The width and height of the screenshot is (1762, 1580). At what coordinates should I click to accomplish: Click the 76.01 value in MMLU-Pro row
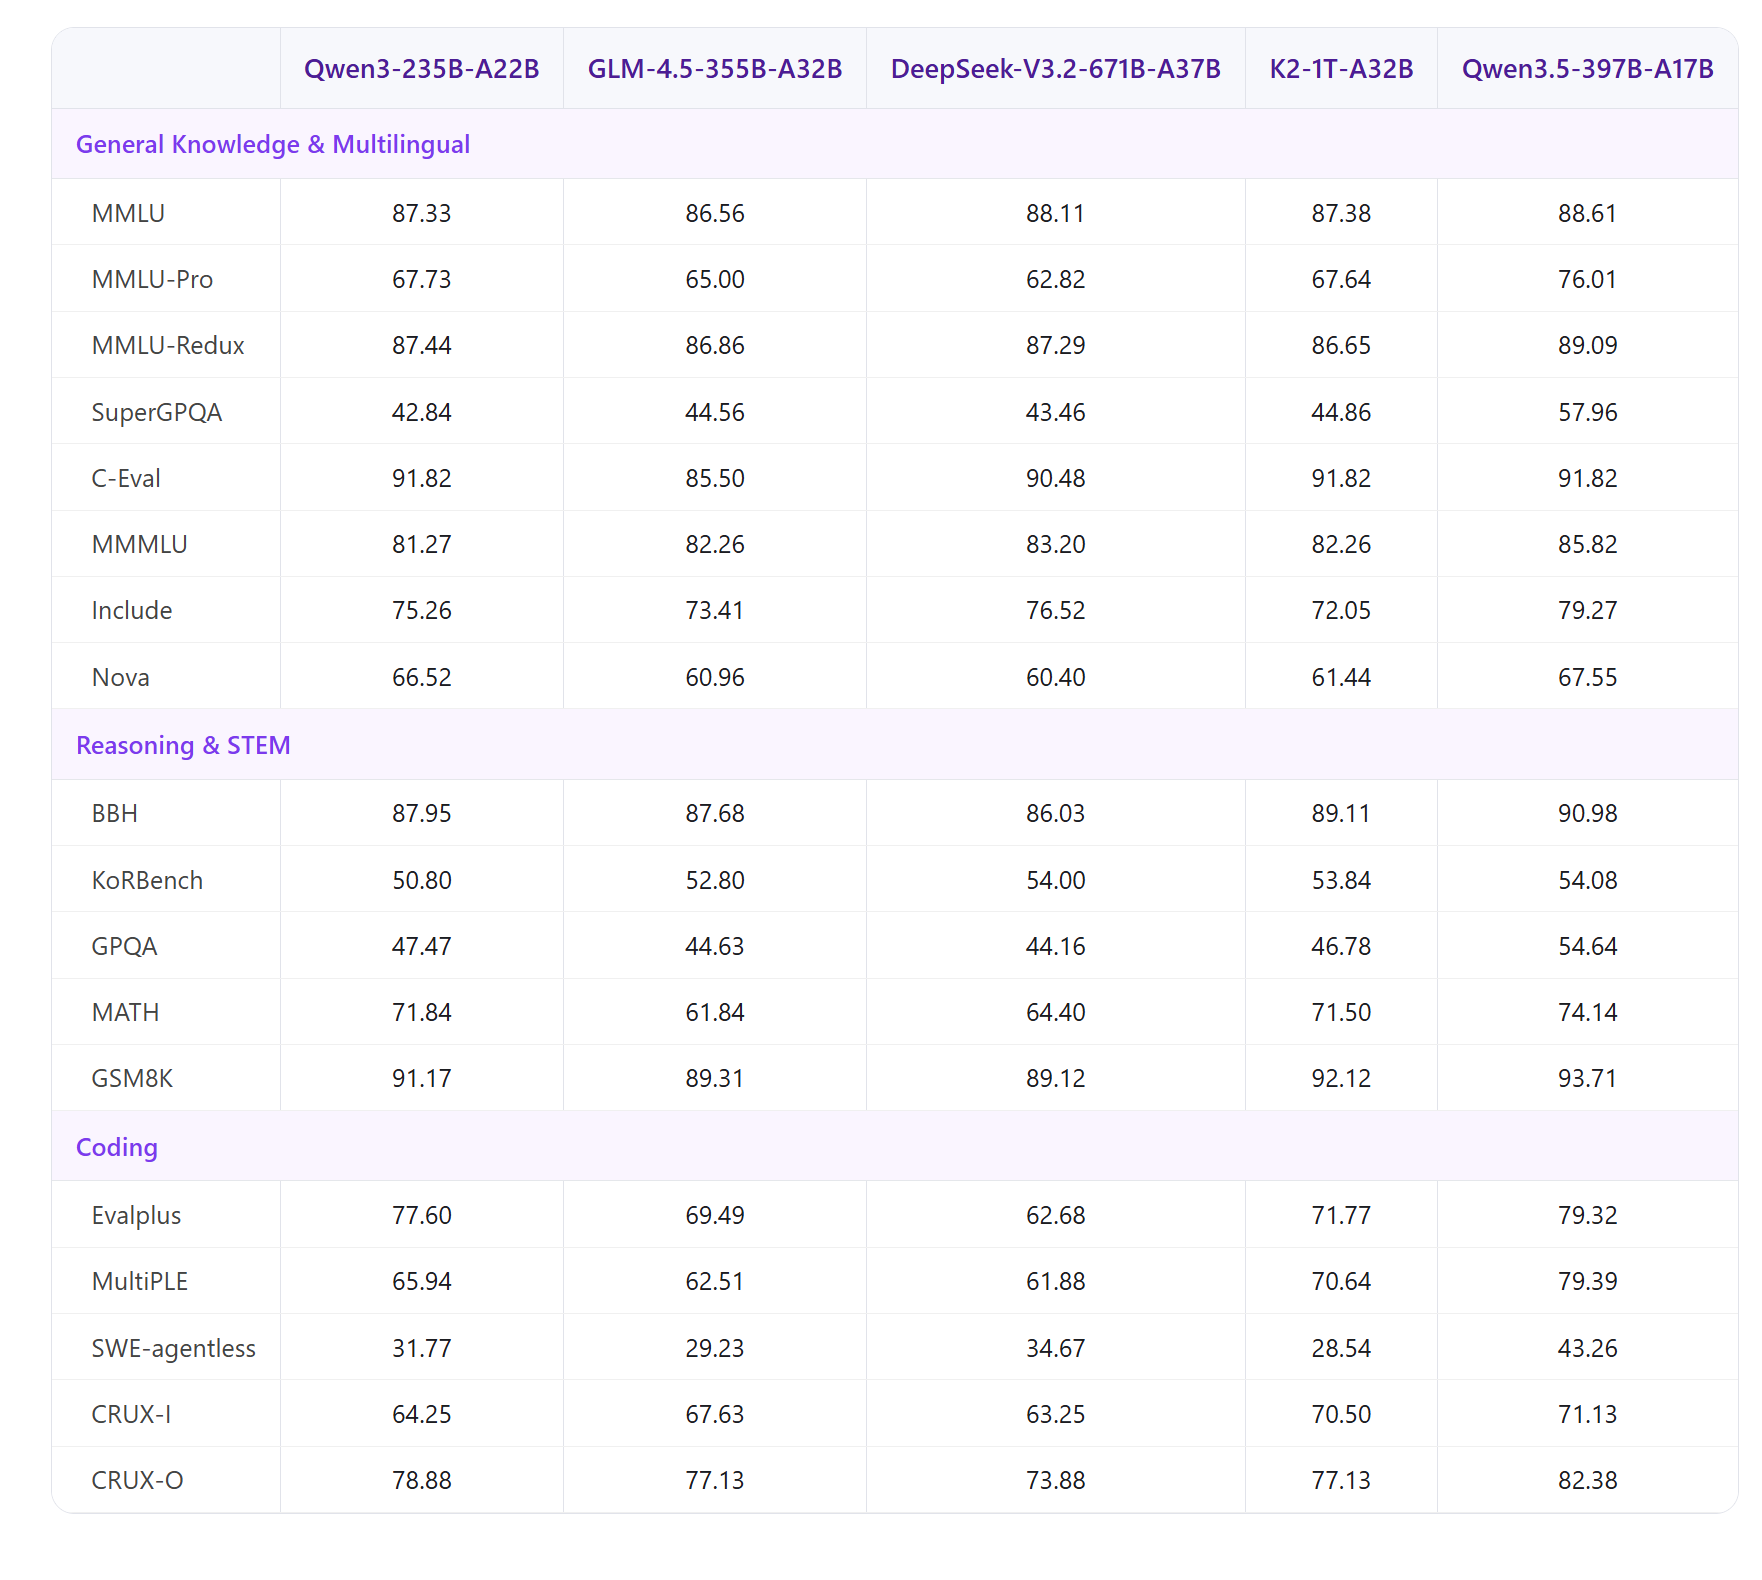[x=1587, y=280]
